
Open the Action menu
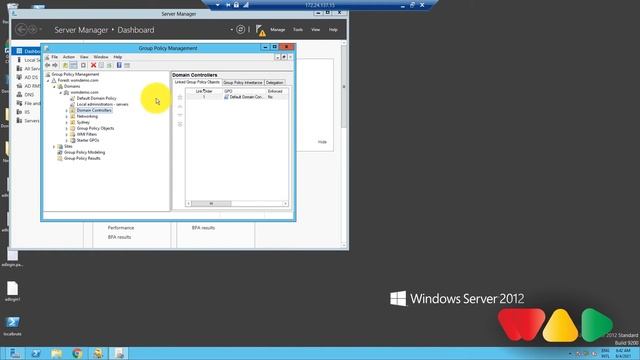69,57
